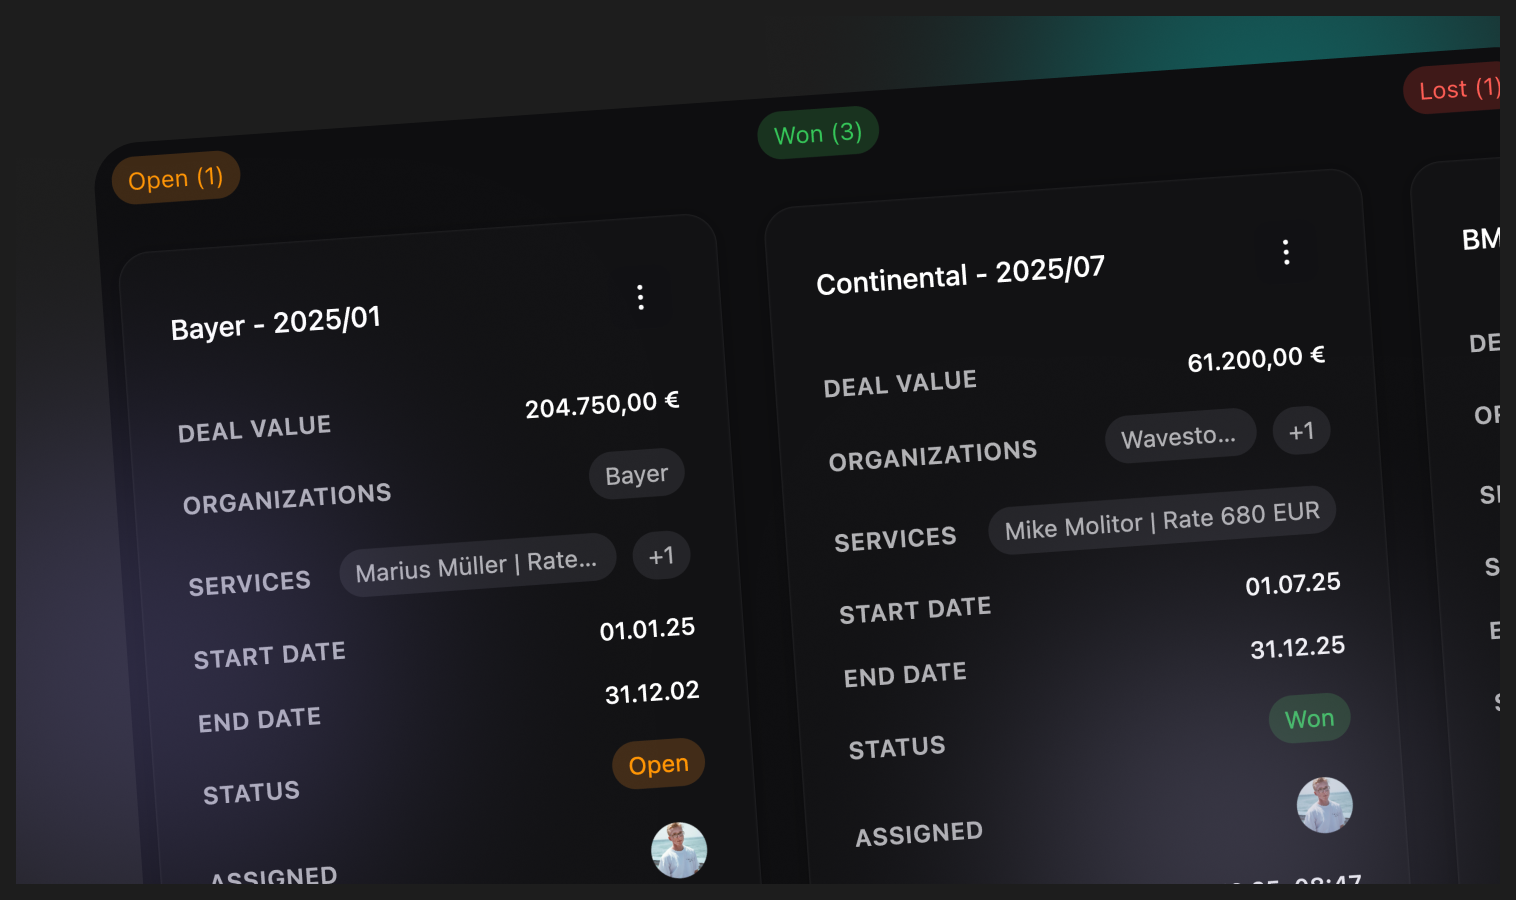Expand the +1 organizations on Continental card
Image resolution: width=1516 pixels, height=900 pixels.
1301,431
